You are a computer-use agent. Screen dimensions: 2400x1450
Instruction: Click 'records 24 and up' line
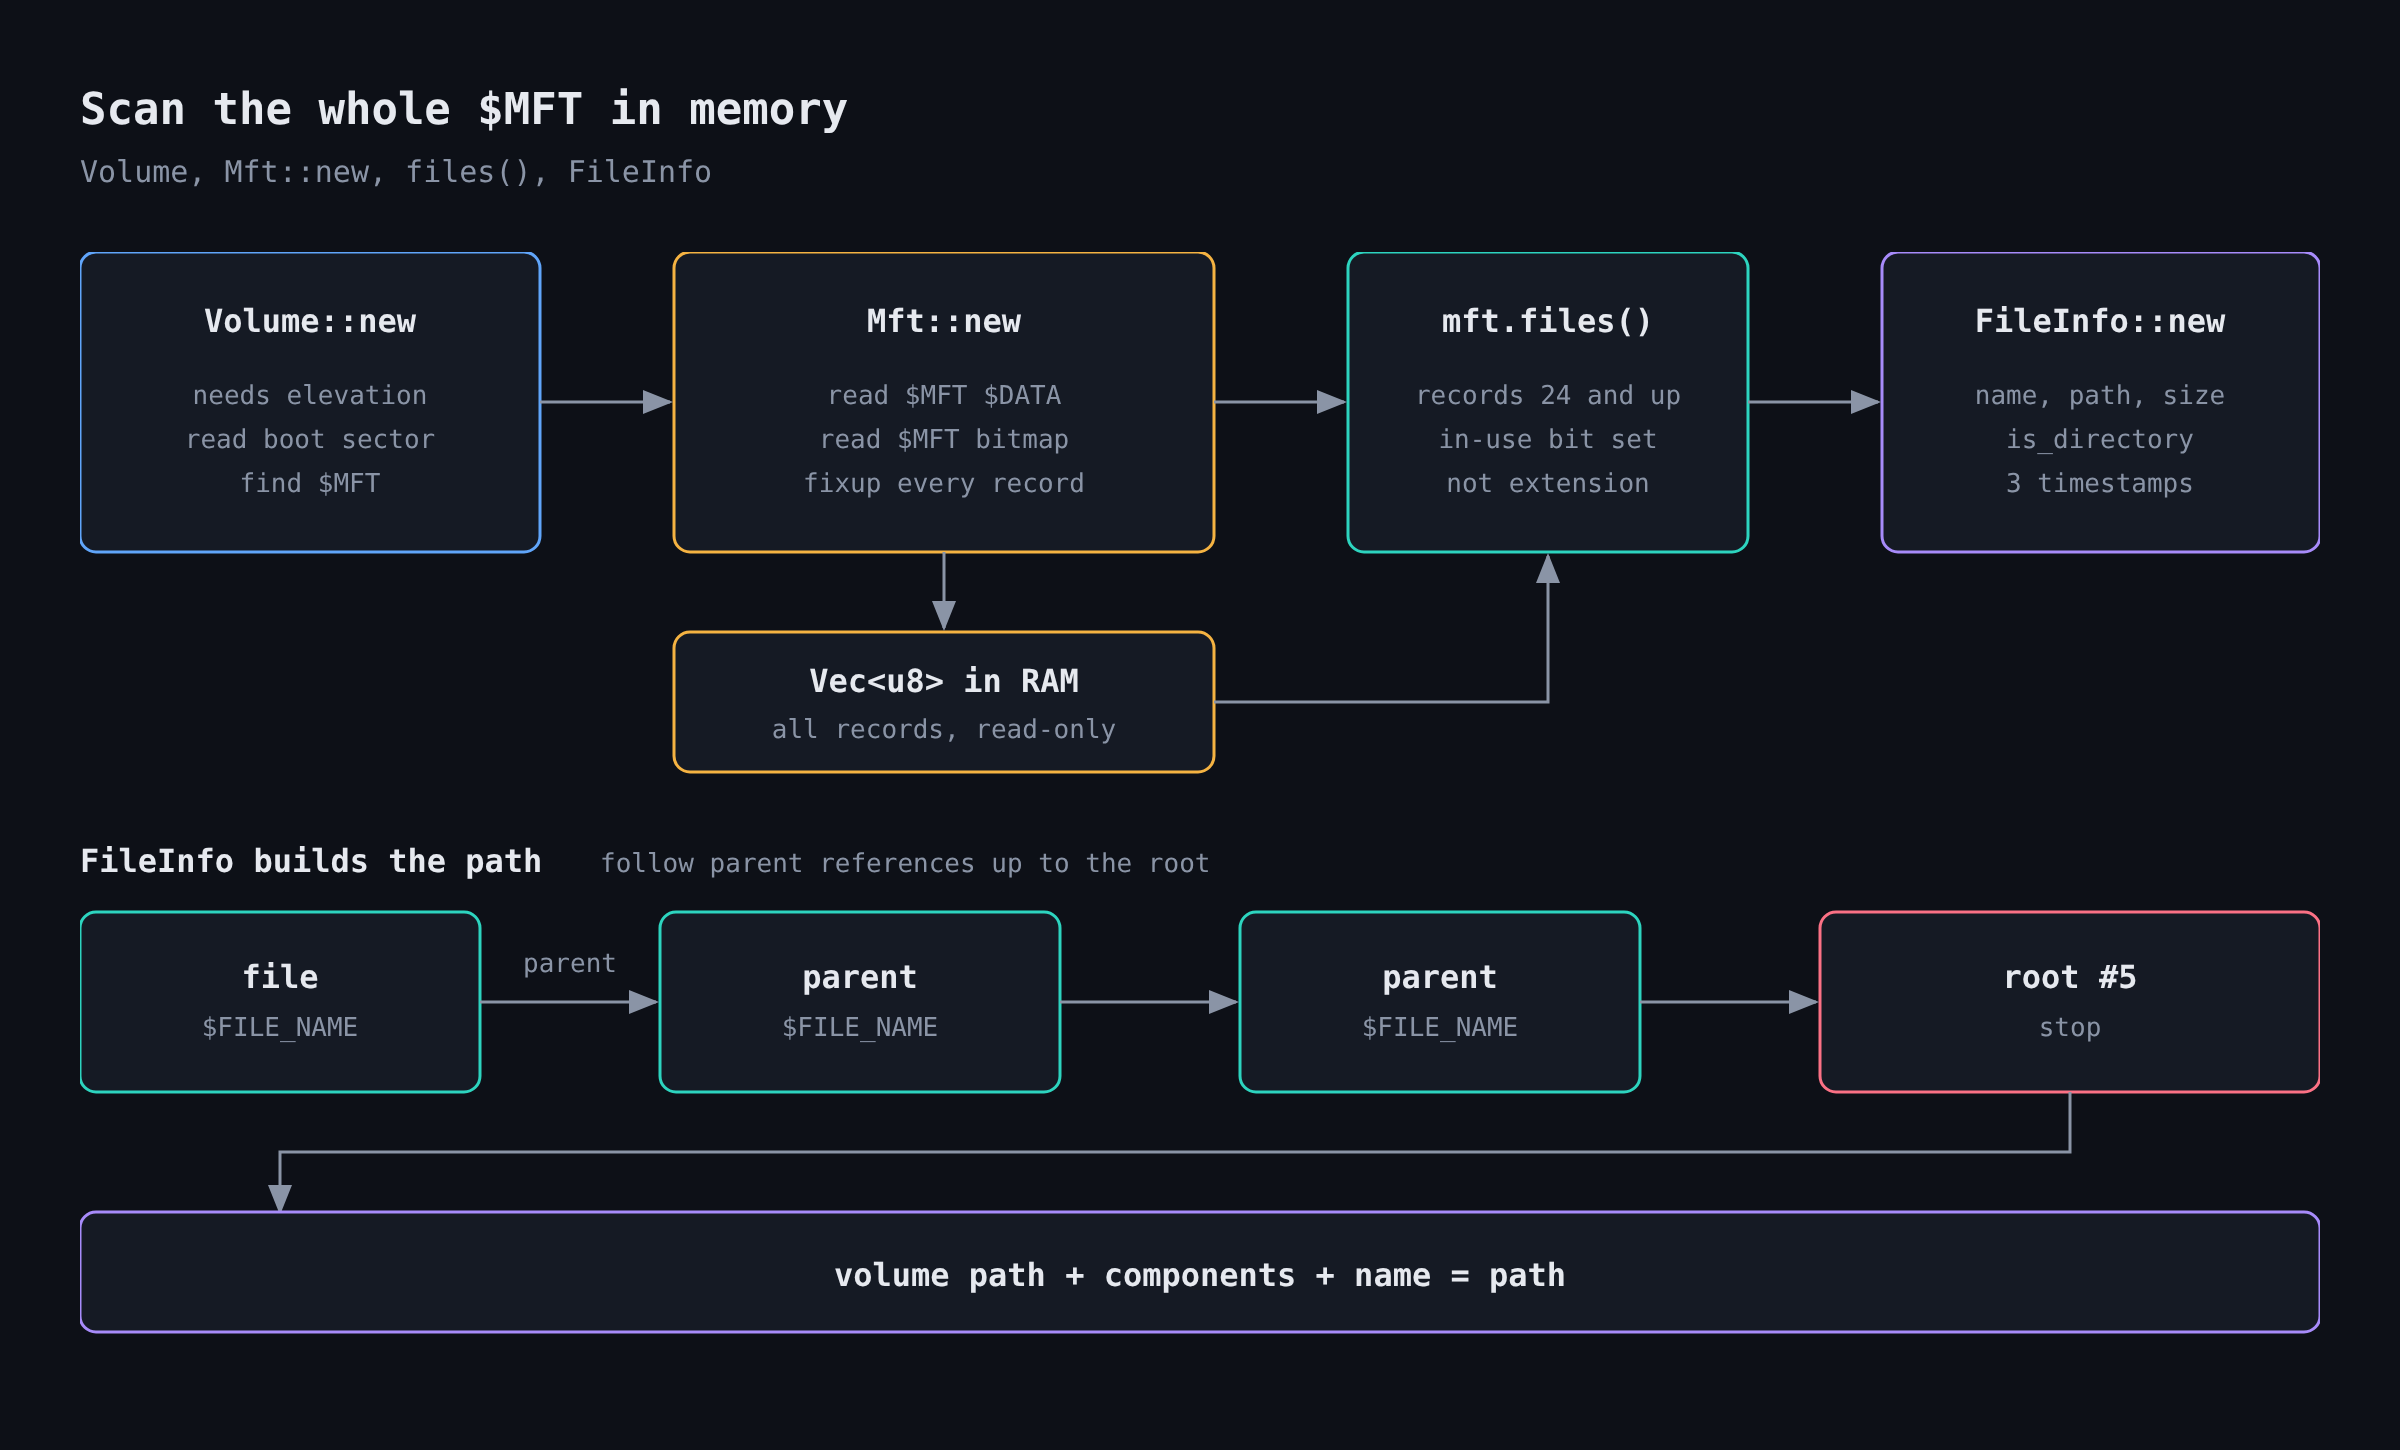point(1547,395)
